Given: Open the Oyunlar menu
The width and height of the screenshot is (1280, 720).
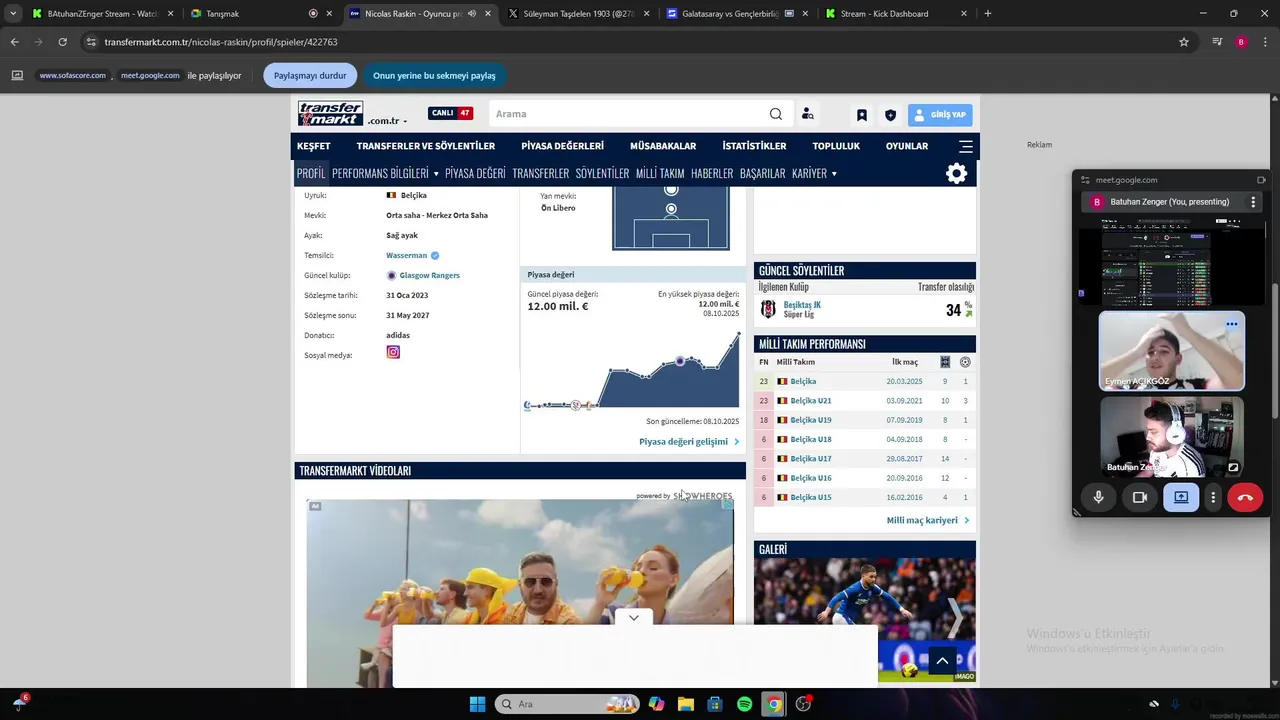Looking at the screenshot, I should point(907,146).
